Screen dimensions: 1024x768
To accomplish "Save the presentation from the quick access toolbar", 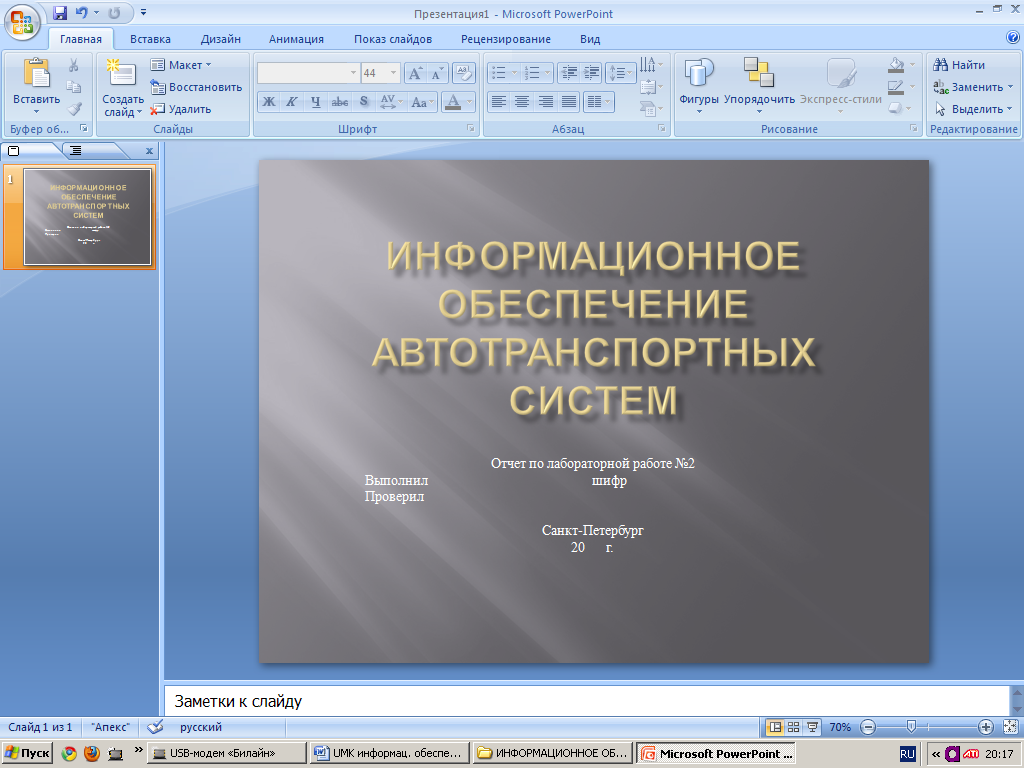I will pyautogui.click(x=60, y=13).
